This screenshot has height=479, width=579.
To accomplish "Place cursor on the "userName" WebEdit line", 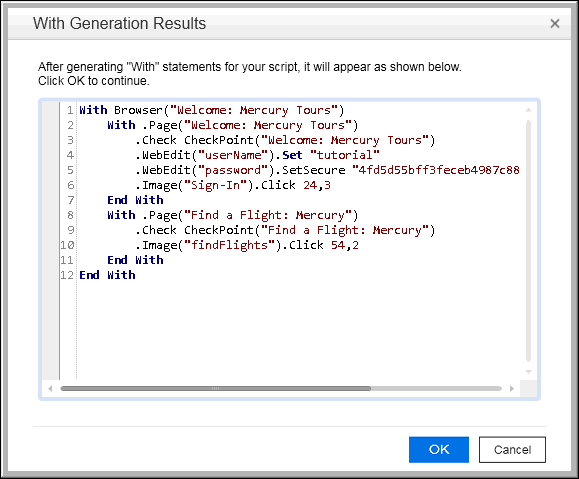I will point(257,155).
